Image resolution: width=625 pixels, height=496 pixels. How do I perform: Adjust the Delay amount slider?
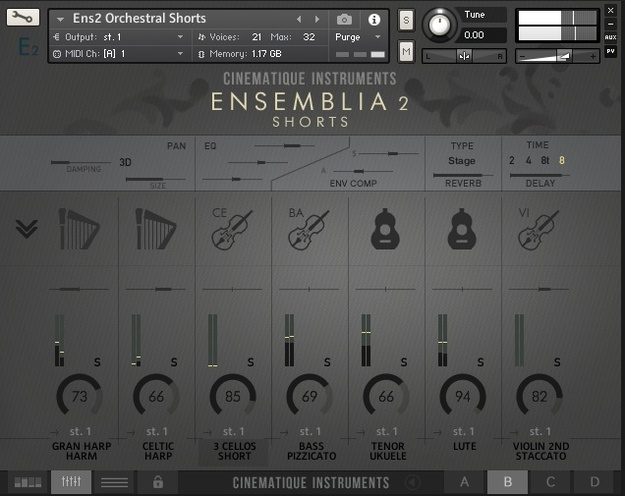click(x=539, y=175)
